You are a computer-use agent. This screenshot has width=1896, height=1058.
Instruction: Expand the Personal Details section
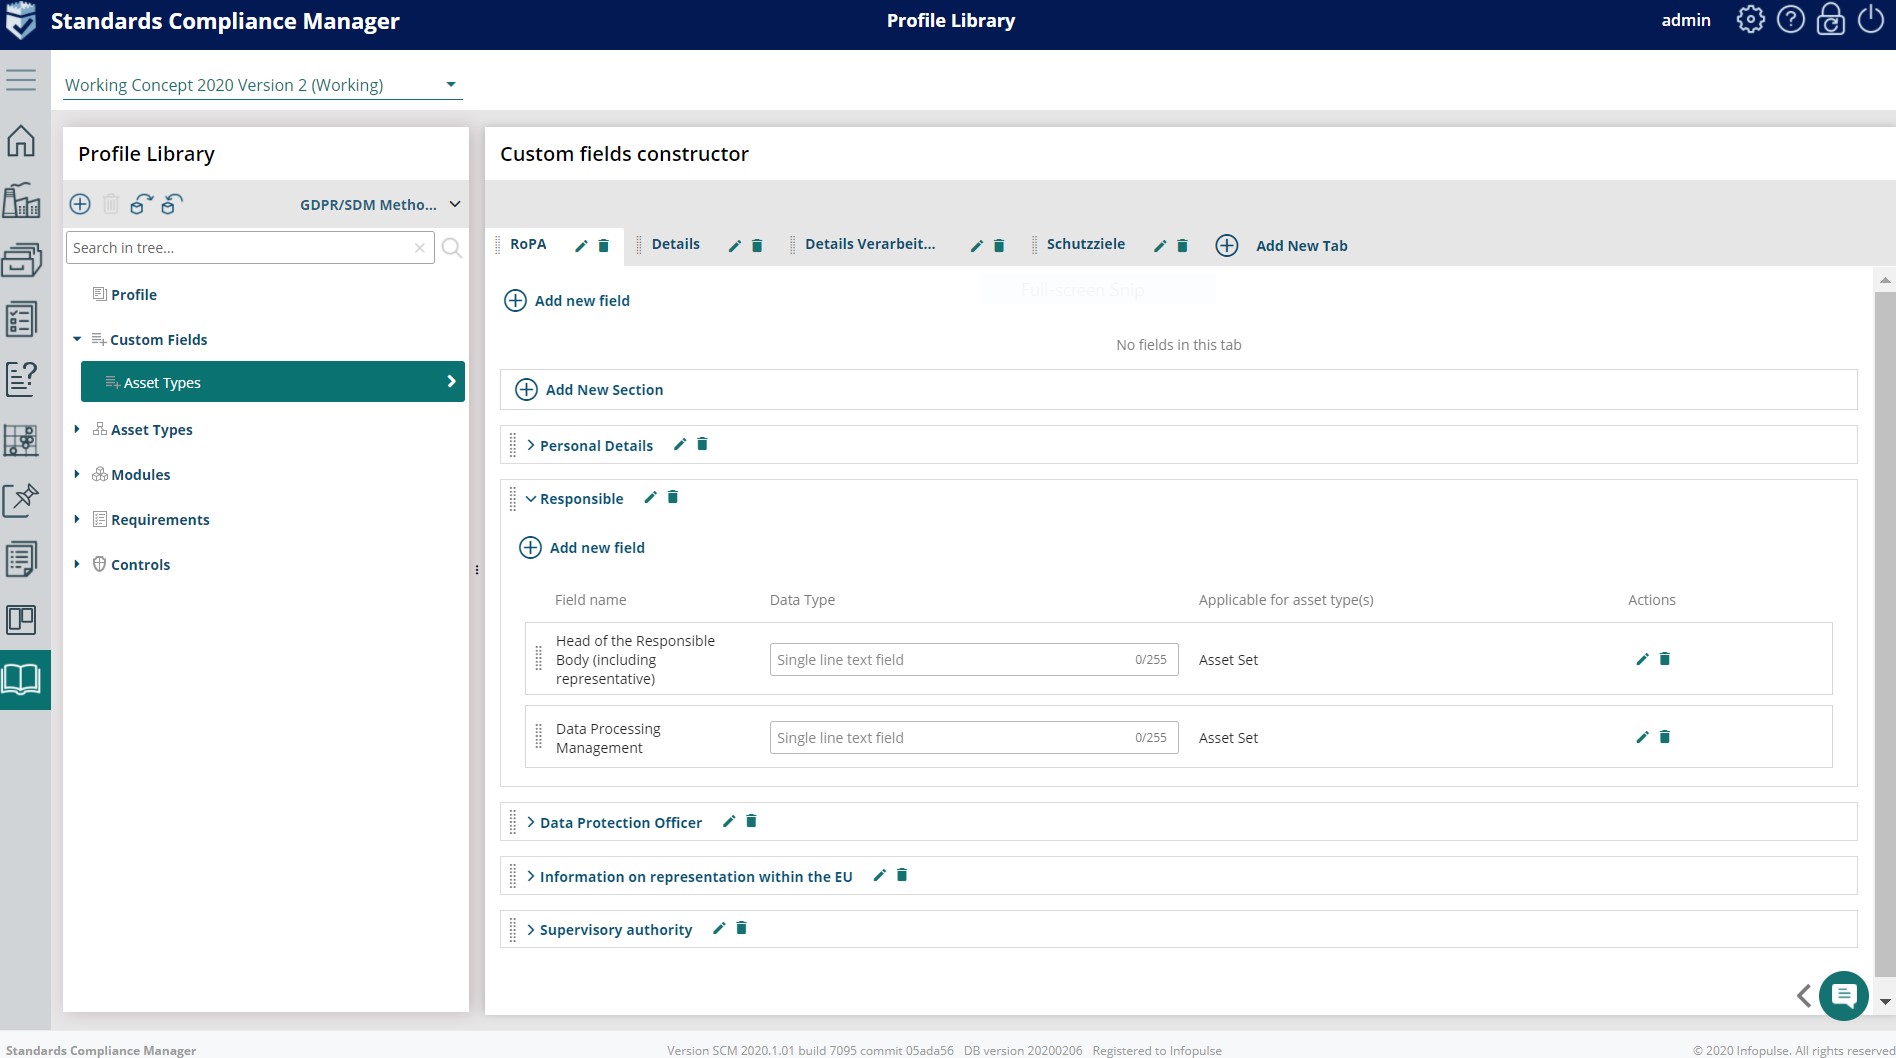tap(531, 445)
